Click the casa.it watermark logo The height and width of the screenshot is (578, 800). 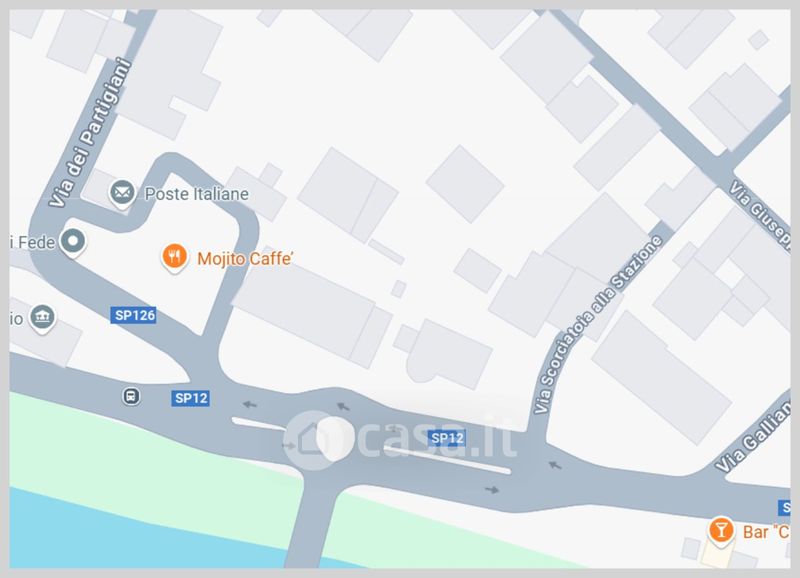401,439
